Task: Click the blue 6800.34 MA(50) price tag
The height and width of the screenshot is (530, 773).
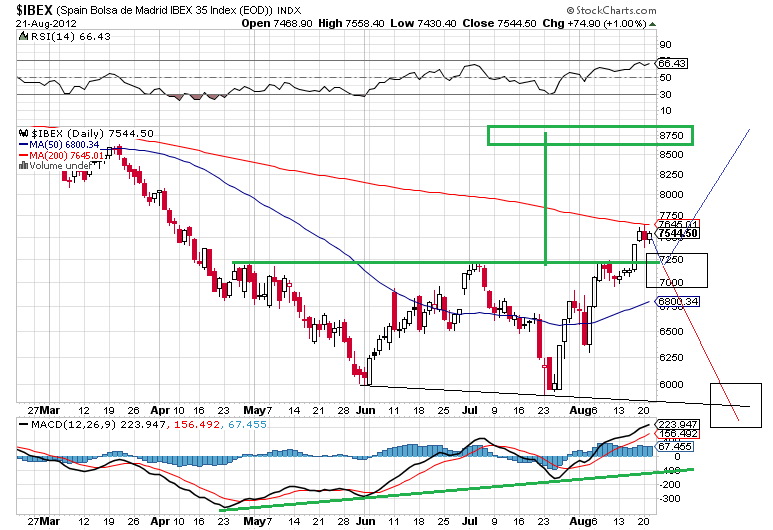Action: 677,301
